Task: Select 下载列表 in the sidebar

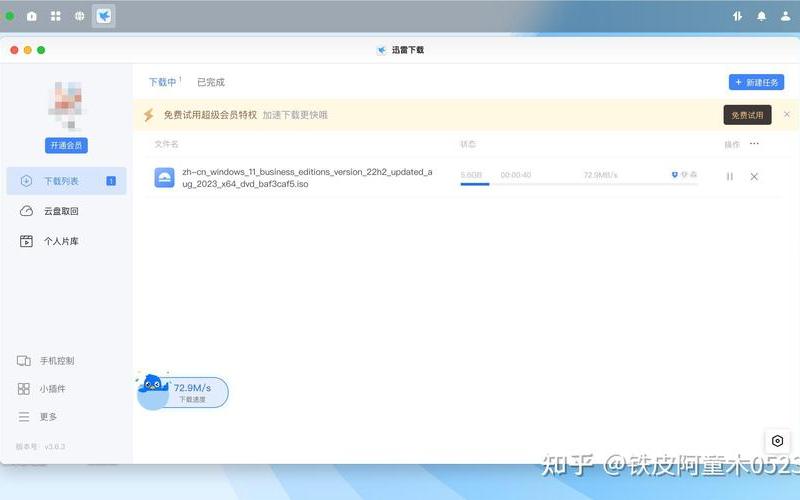Action: point(66,181)
